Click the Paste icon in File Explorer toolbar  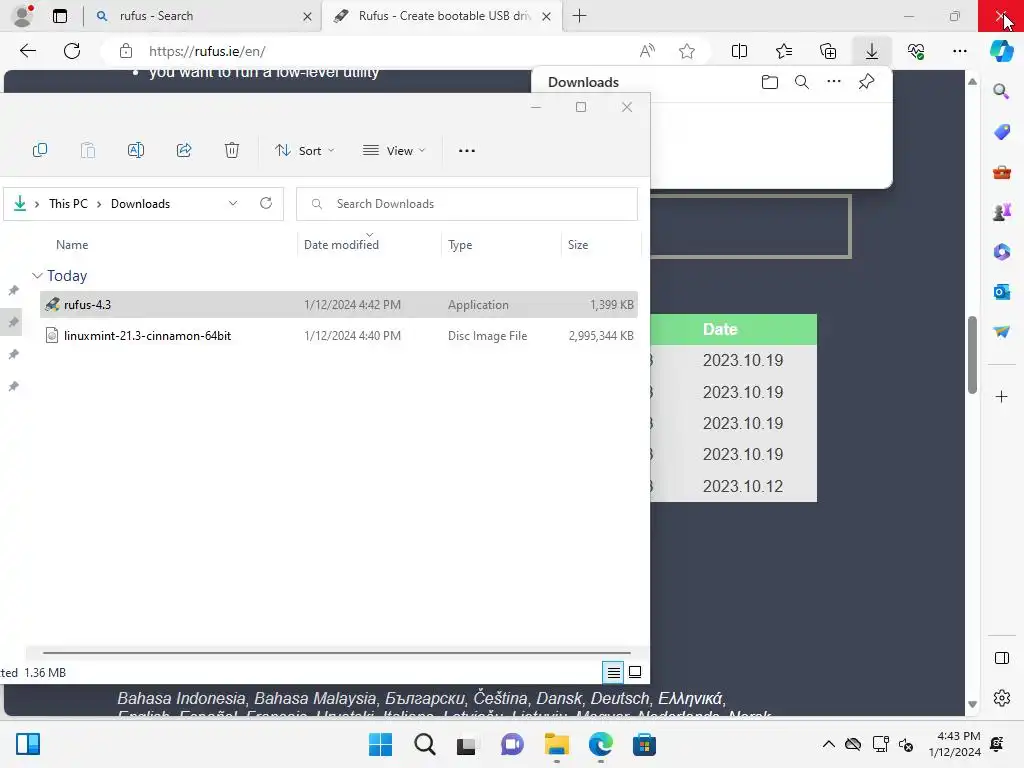click(88, 150)
